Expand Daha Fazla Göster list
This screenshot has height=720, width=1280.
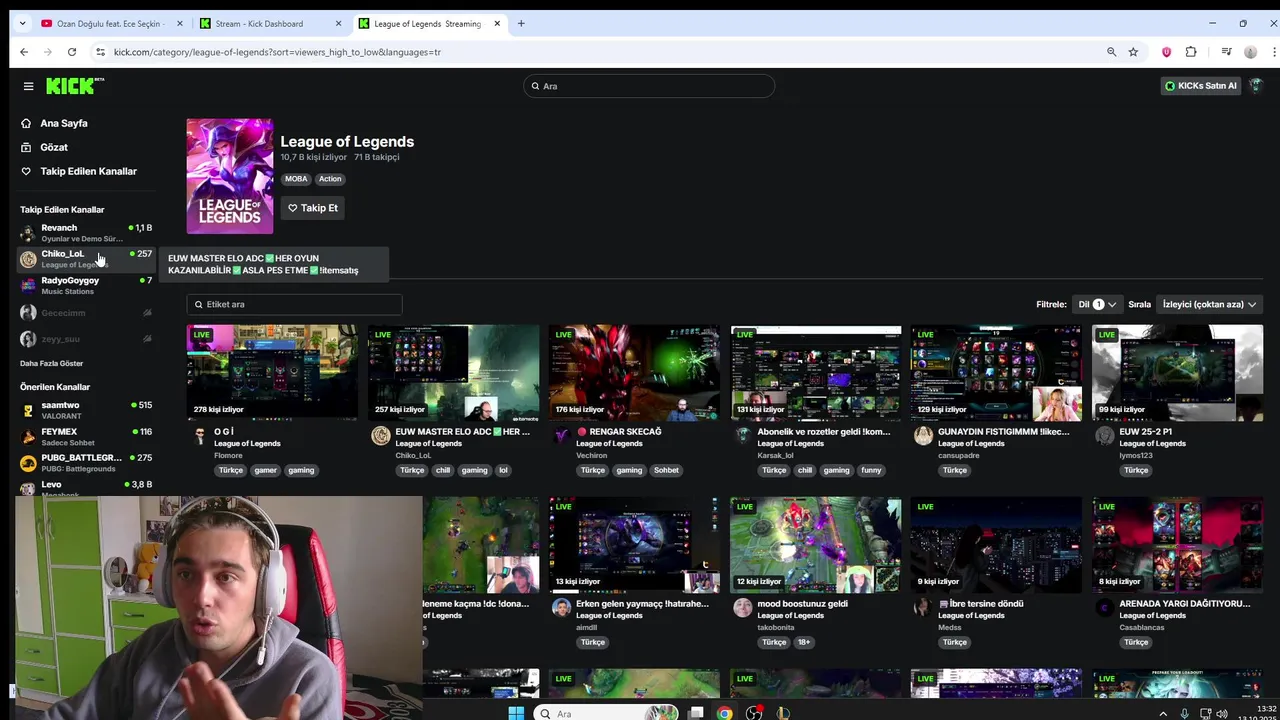(x=52, y=363)
